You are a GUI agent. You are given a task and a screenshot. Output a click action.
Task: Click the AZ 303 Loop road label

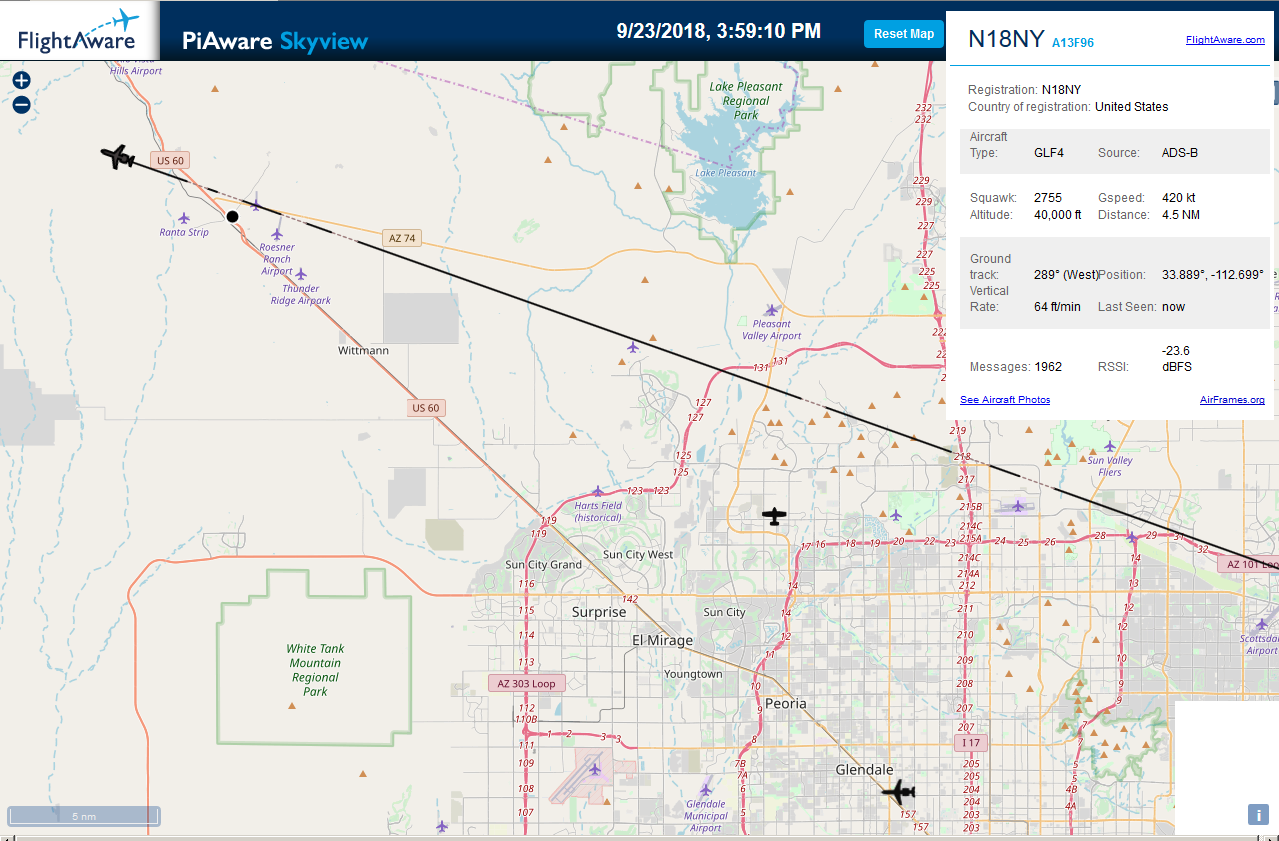click(527, 684)
